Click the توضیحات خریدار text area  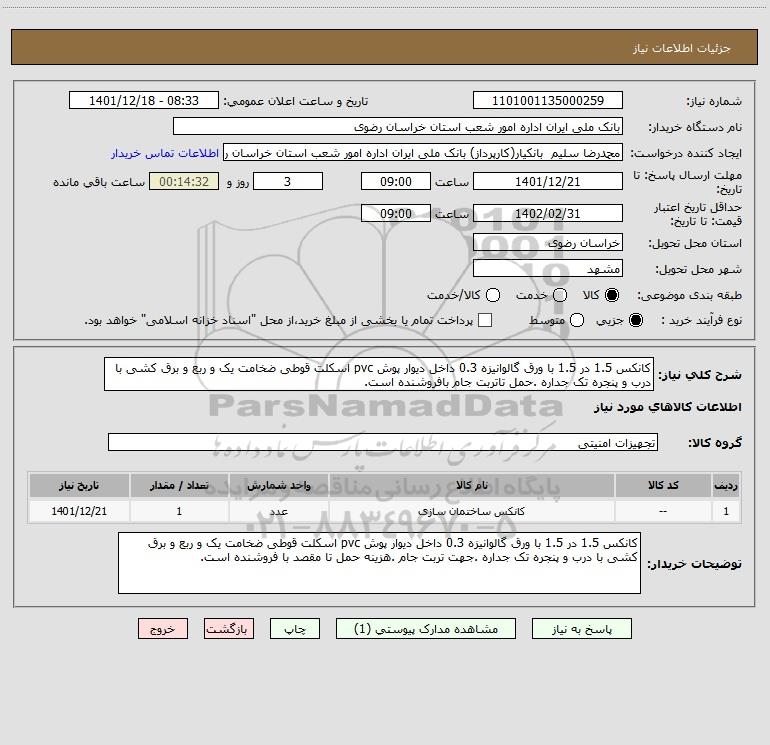coord(380,563)
